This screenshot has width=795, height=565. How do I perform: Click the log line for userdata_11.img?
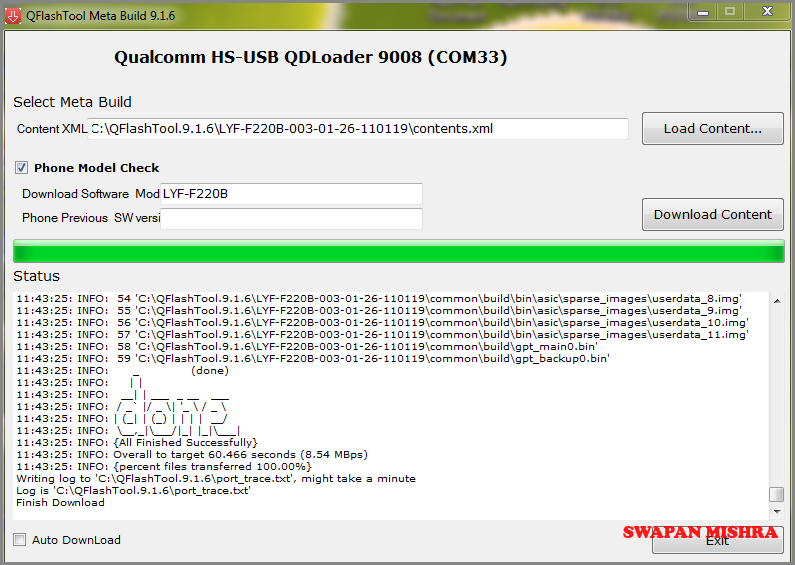point(382,335)
